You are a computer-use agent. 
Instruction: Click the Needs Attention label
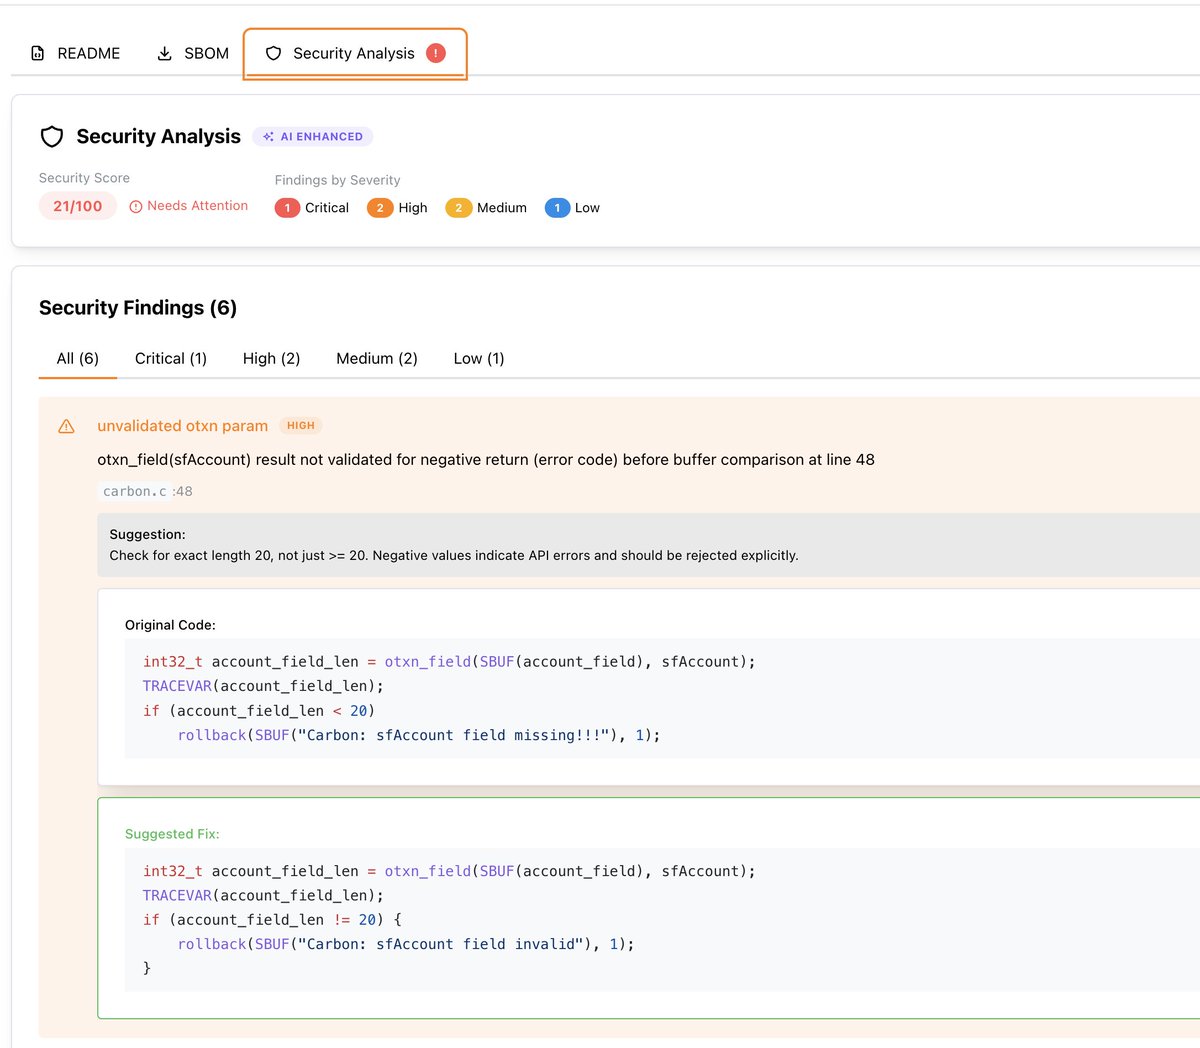[x=197, y=205]
